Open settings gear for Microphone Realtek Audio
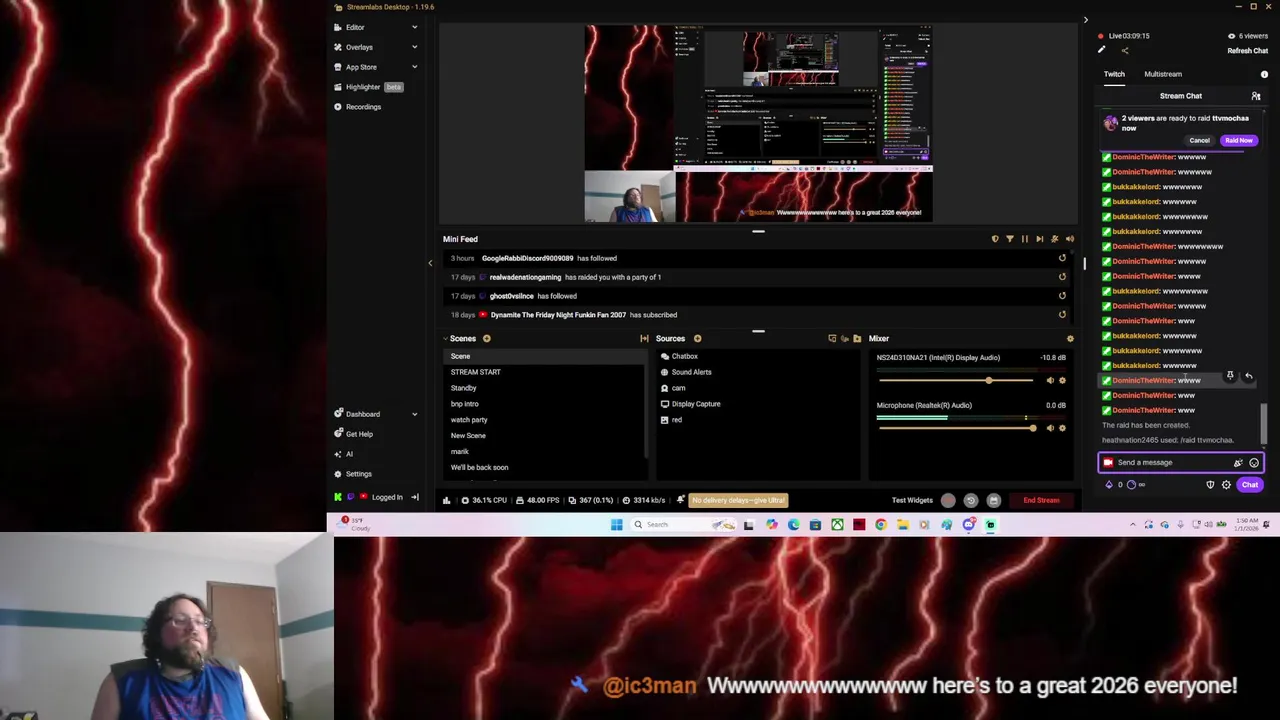The width and height of the screenshot is (1280, 720). pyautogui.click(x=1062, y=428)
